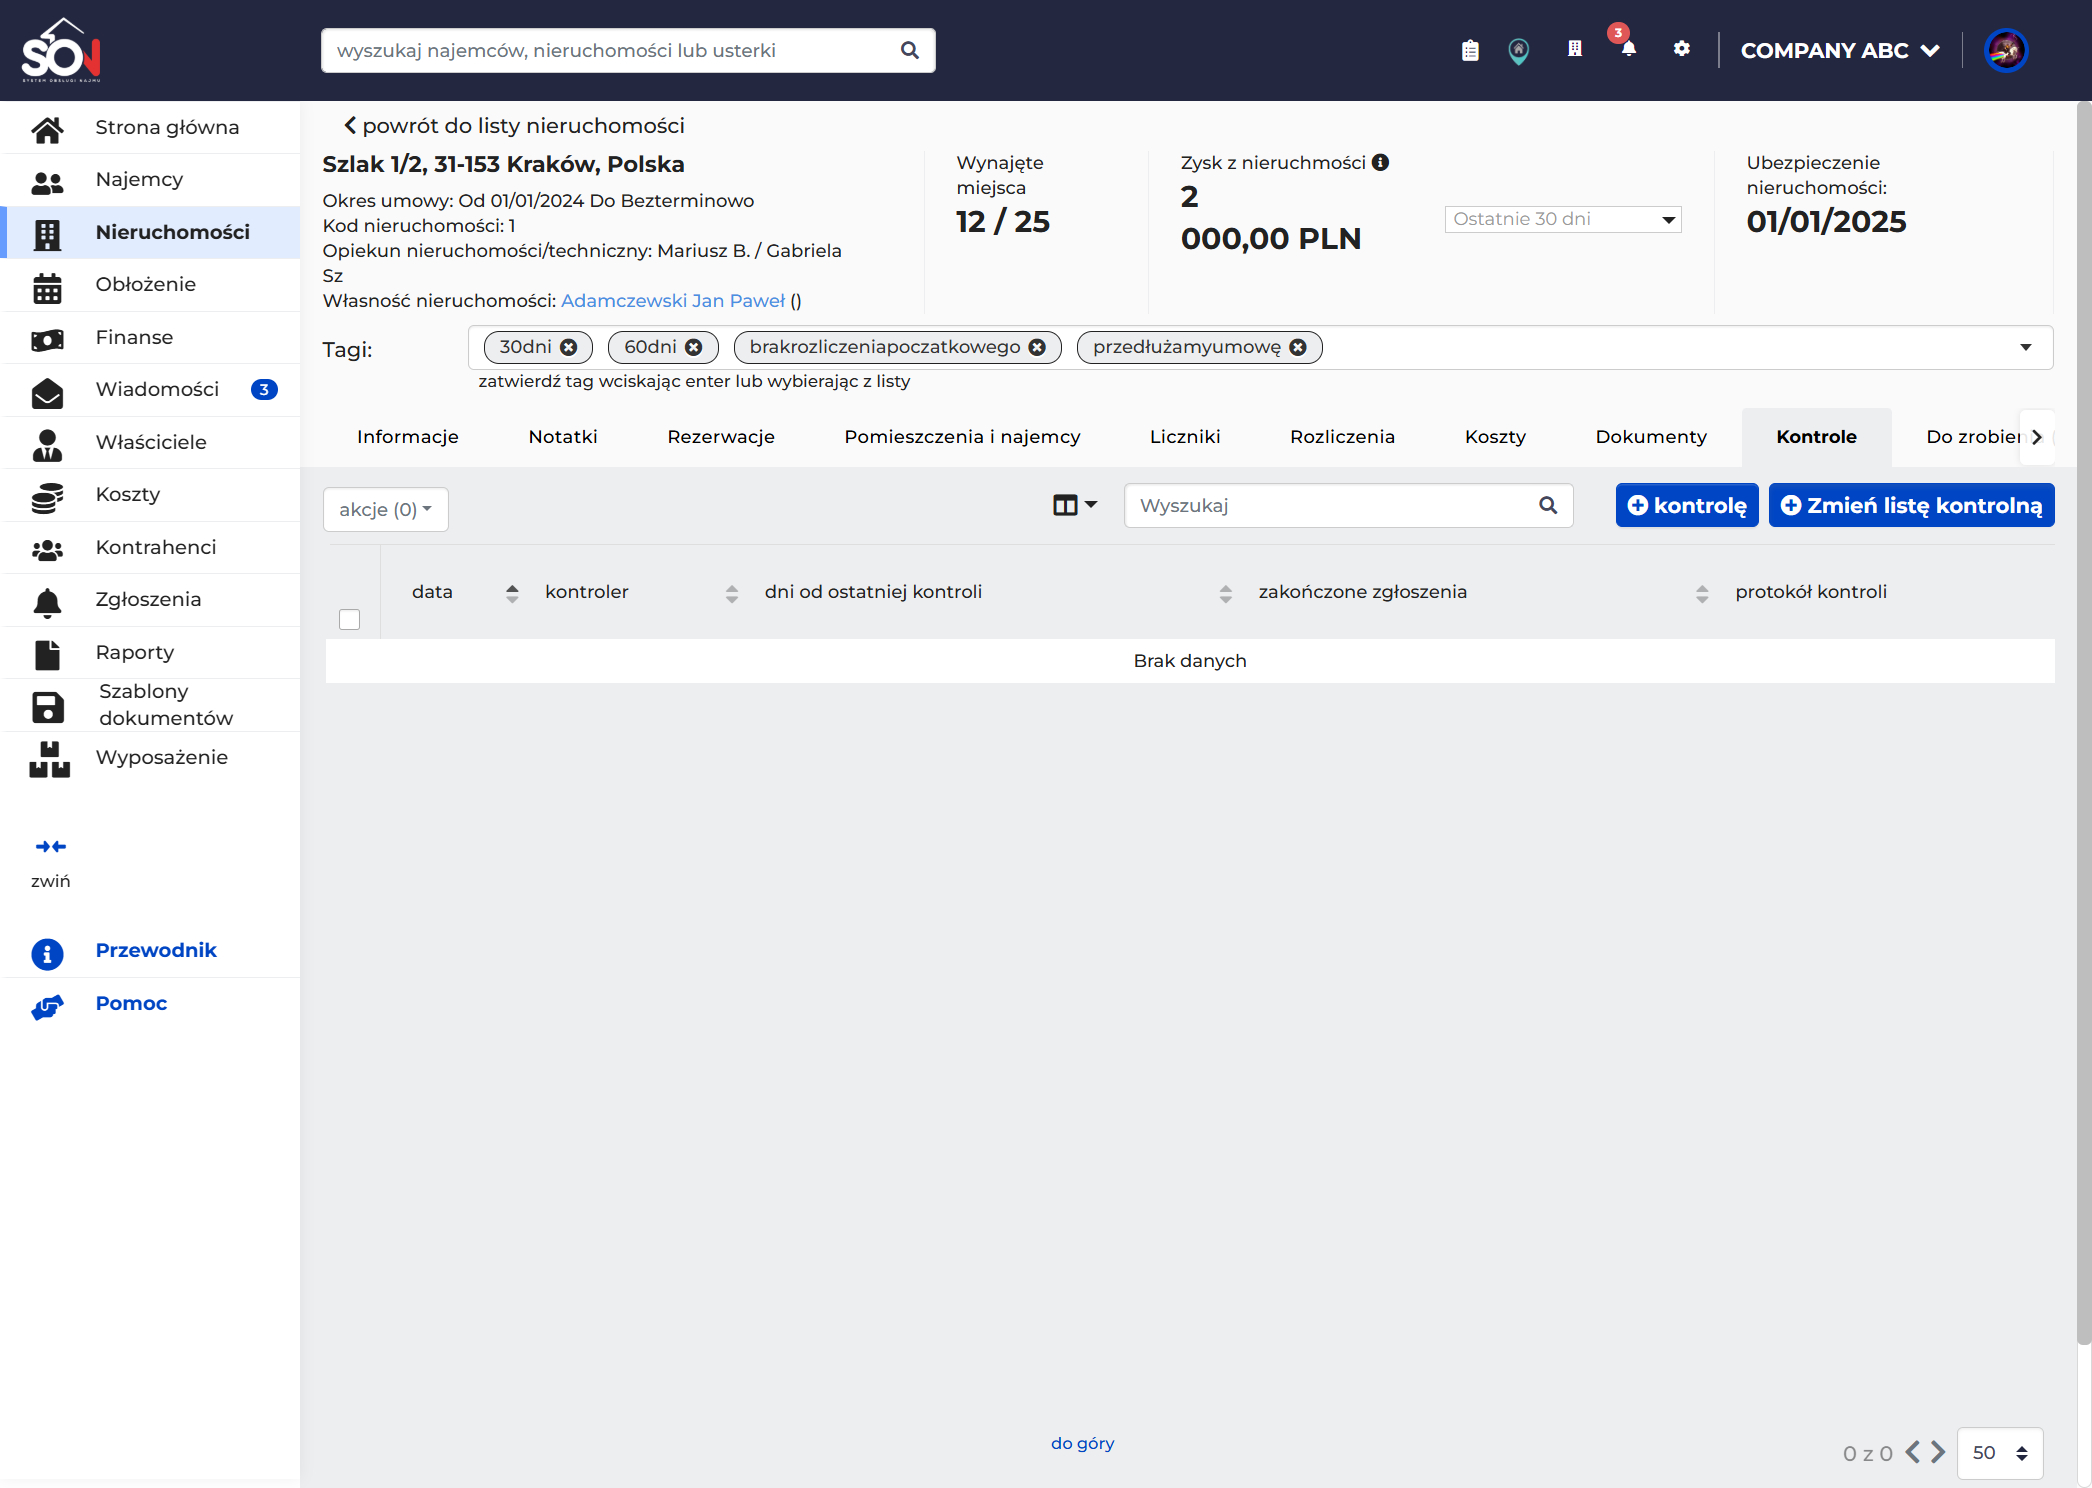
Task: Click info icon next to Zysk z nieruchmości
Action: click(1380, 162)
